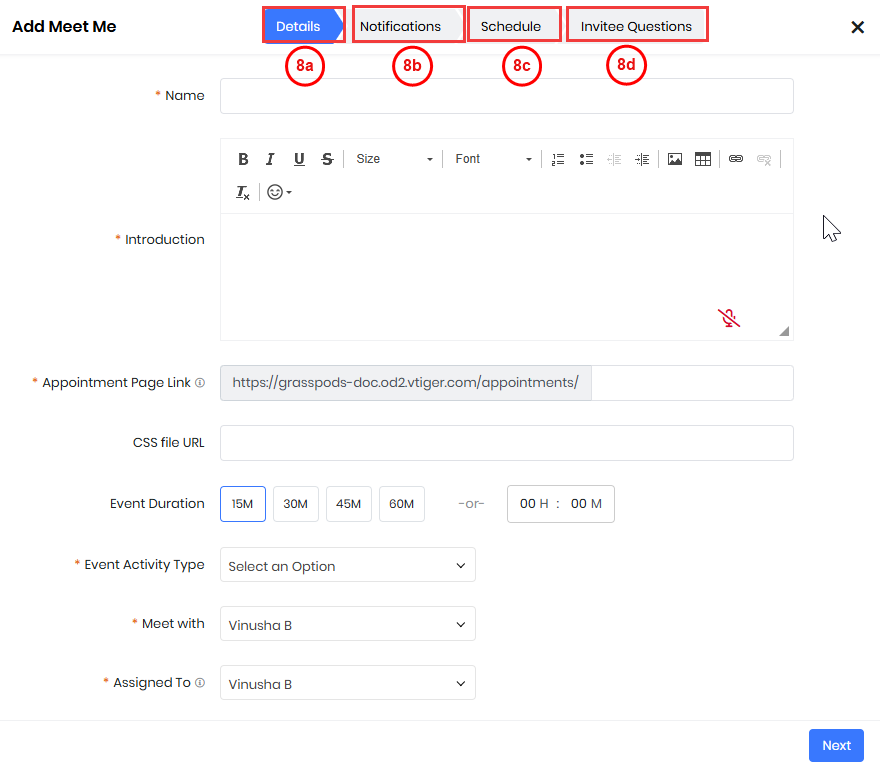Apply italic formatting in the editor

[270, 159]
